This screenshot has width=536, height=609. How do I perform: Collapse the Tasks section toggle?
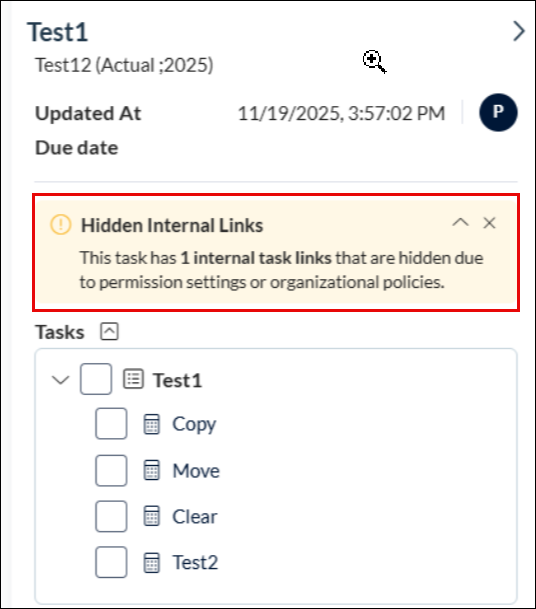point(110,332)
